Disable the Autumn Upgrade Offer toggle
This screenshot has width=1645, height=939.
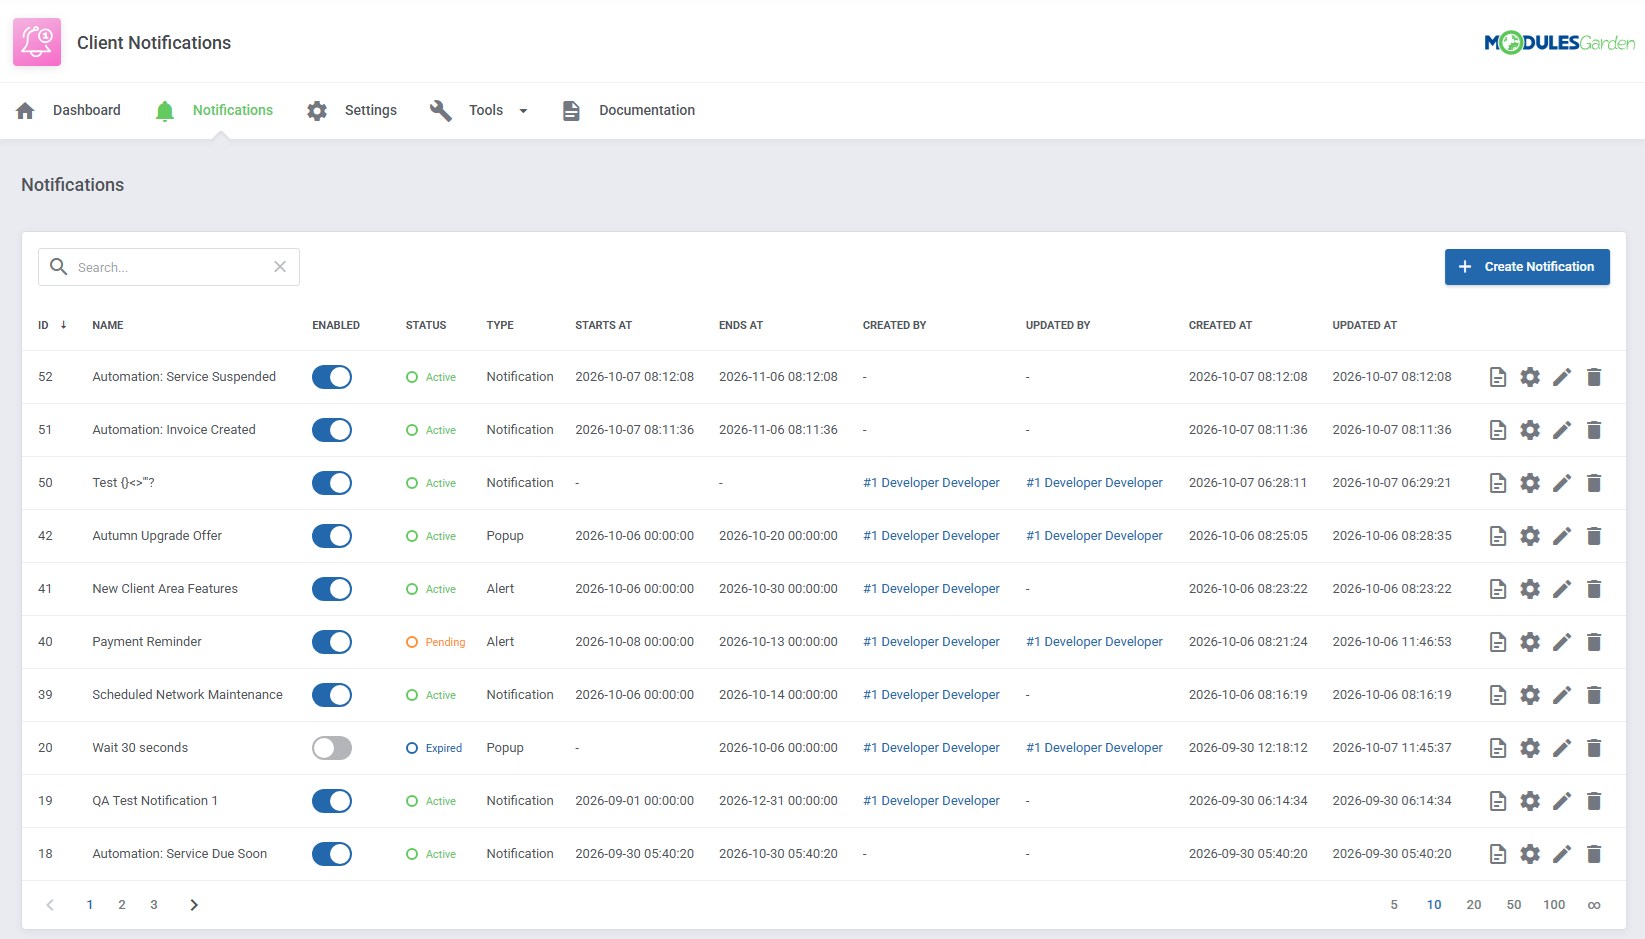pyautogui.click(x=332, y=536)
